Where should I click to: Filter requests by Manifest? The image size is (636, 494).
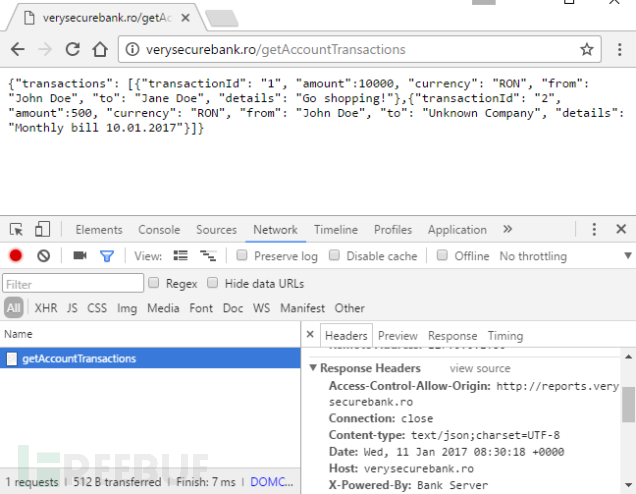click(x=302, y=308)
